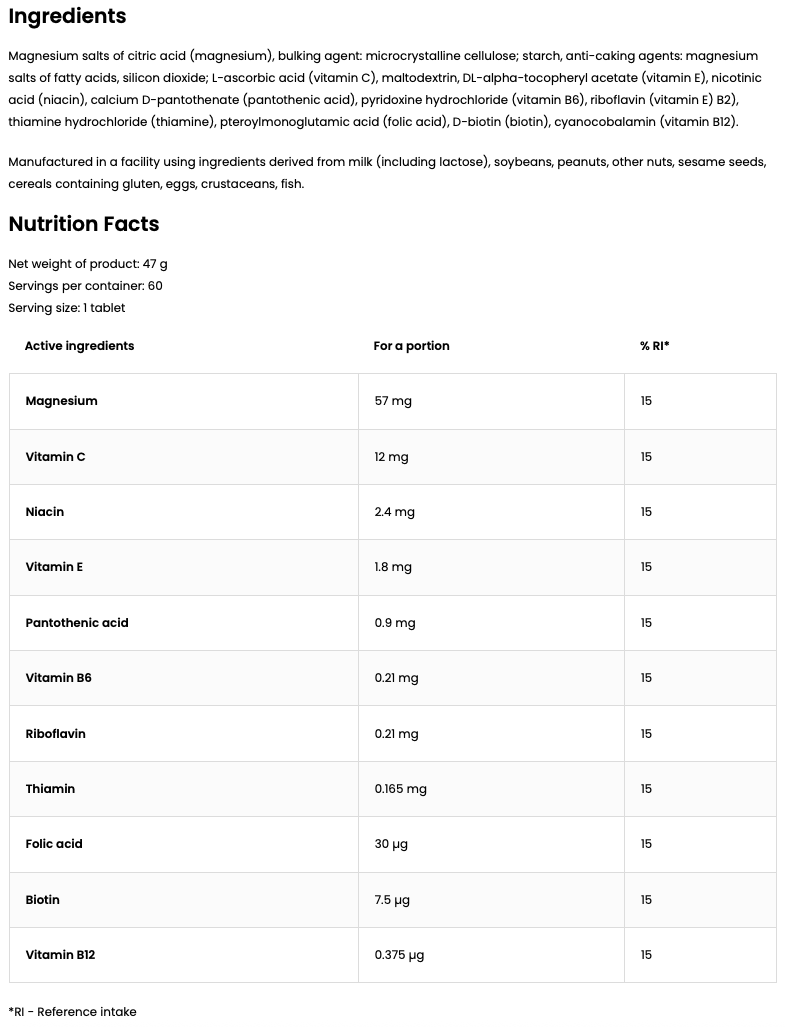Click the 'Servings per container: 60' text
Viewport: 785px width, 1027px height.
(85, 286)
